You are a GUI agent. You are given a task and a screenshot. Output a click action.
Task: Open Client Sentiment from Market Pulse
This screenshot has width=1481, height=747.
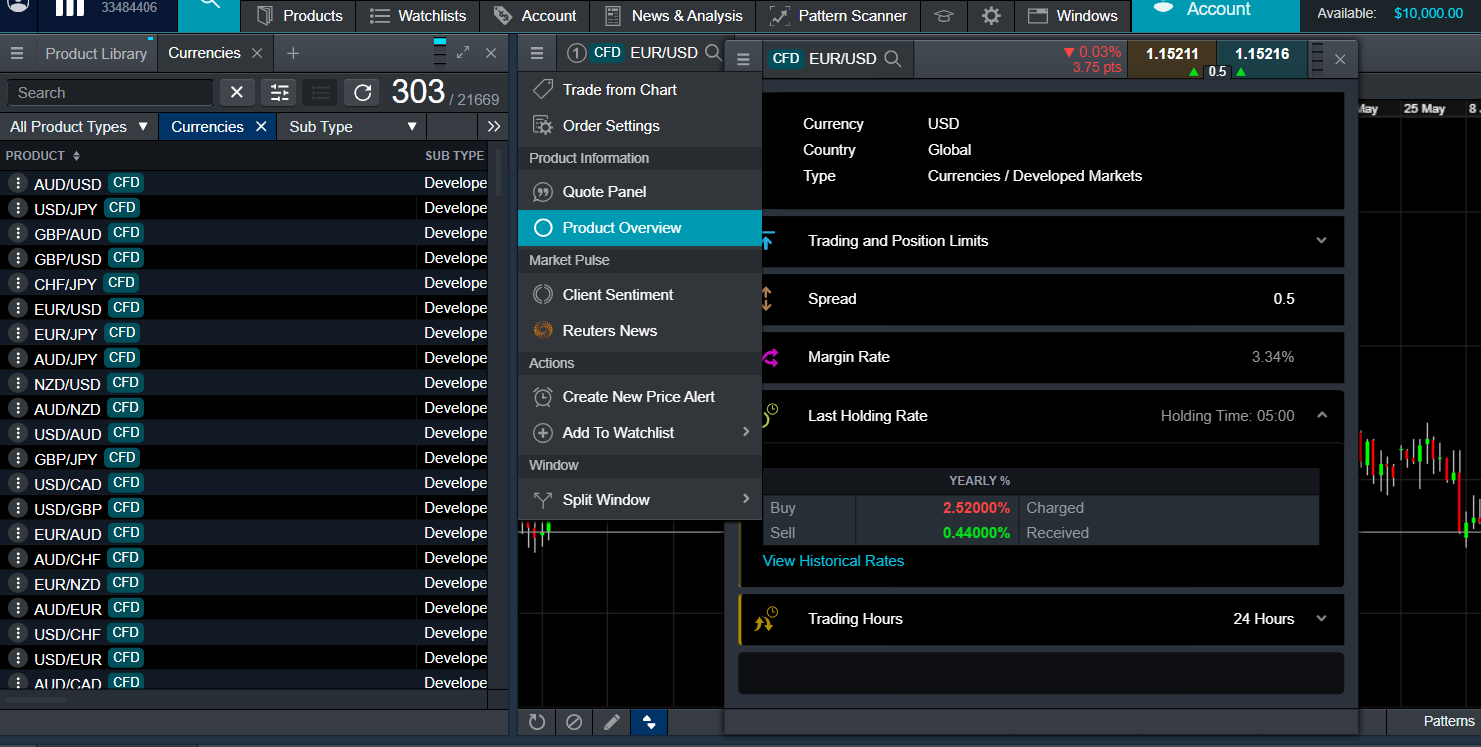640,295
